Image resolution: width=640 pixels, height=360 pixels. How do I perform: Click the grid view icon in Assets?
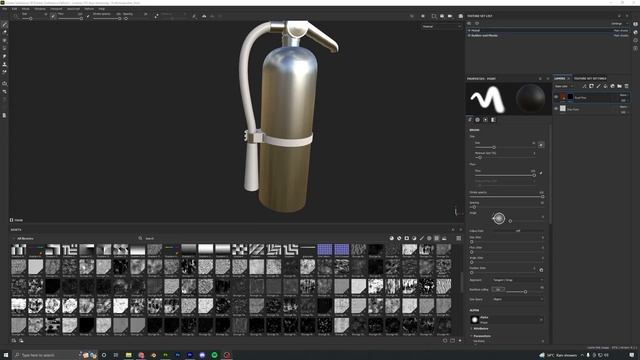pos(459,238)
